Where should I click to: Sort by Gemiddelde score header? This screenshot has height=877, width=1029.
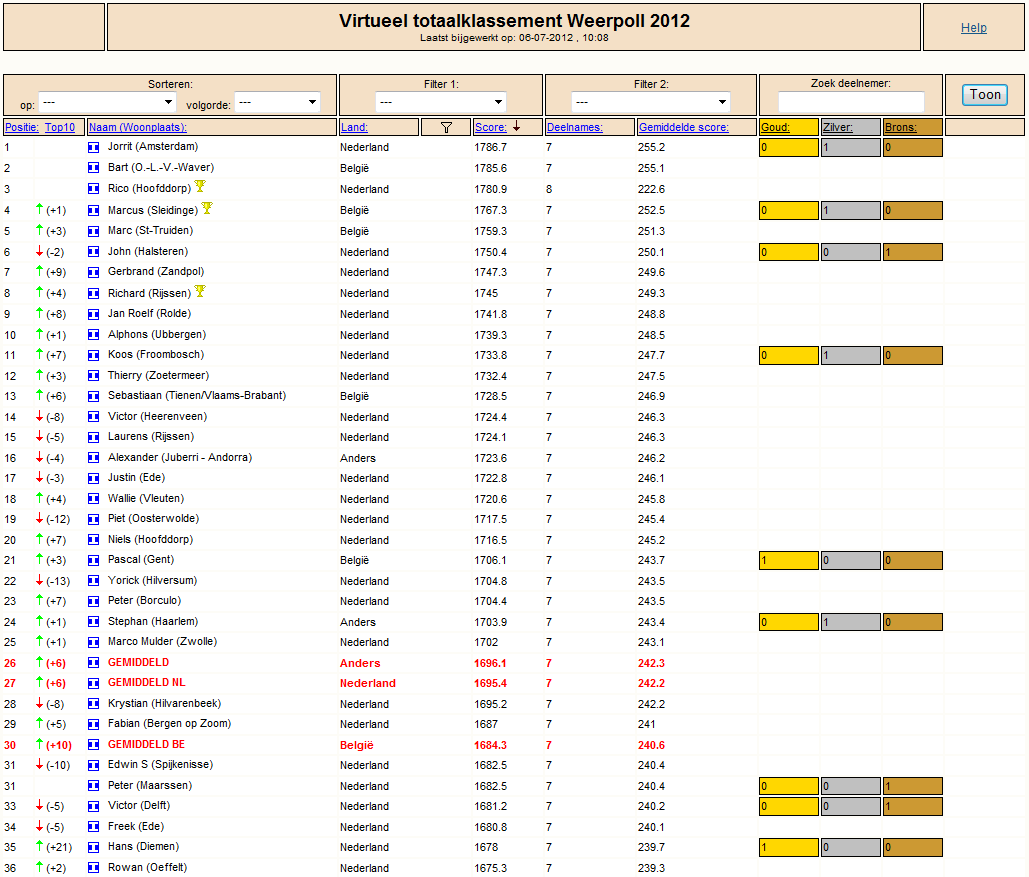pyautogui.click(x=684, y=127)
